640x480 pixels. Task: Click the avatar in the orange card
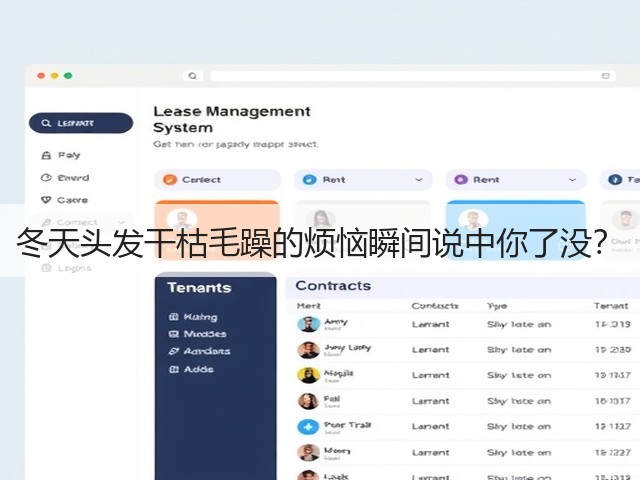(182, 219)
